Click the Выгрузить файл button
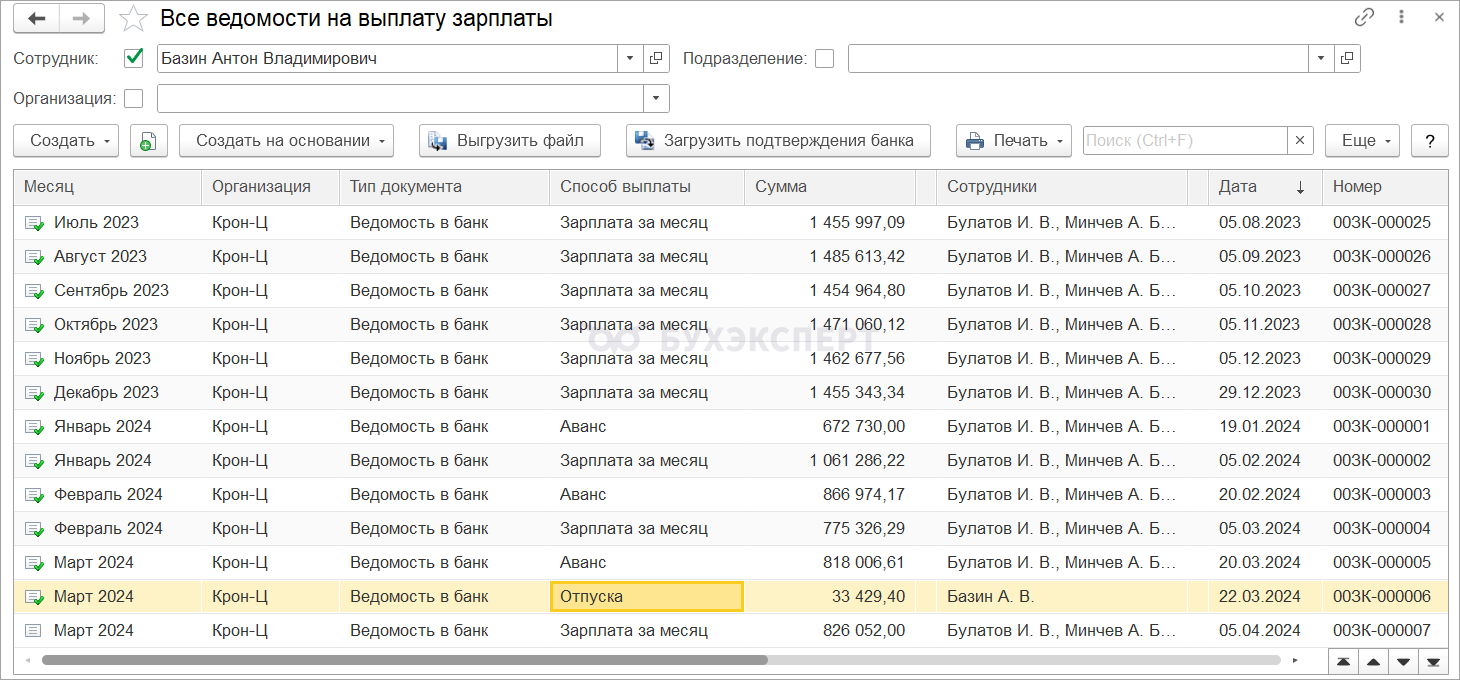Screen dimensions: 1460x680 coord(510,141)
